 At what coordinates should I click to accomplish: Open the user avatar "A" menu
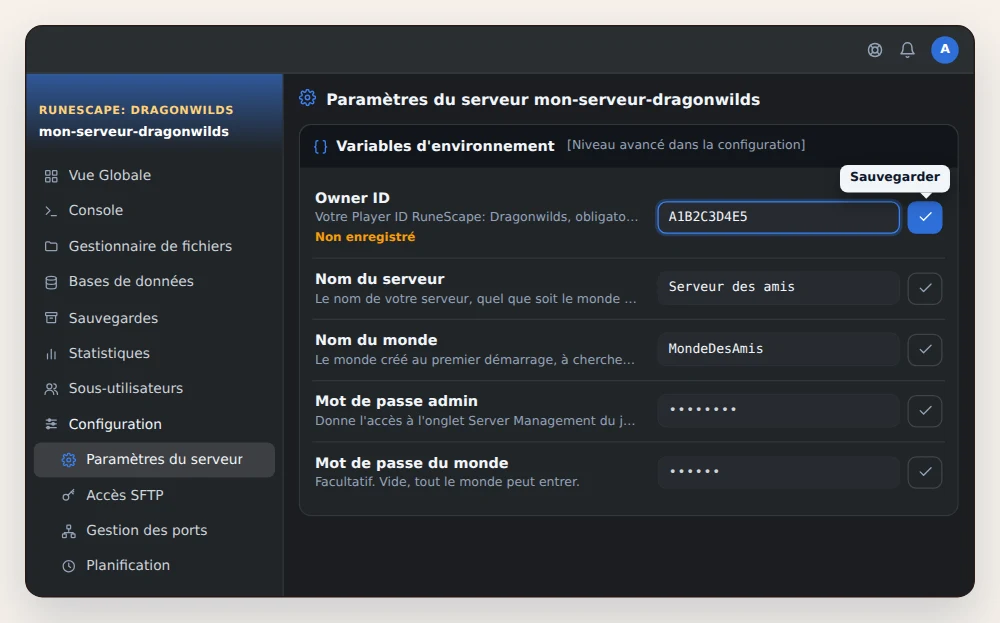pos(945,50)
